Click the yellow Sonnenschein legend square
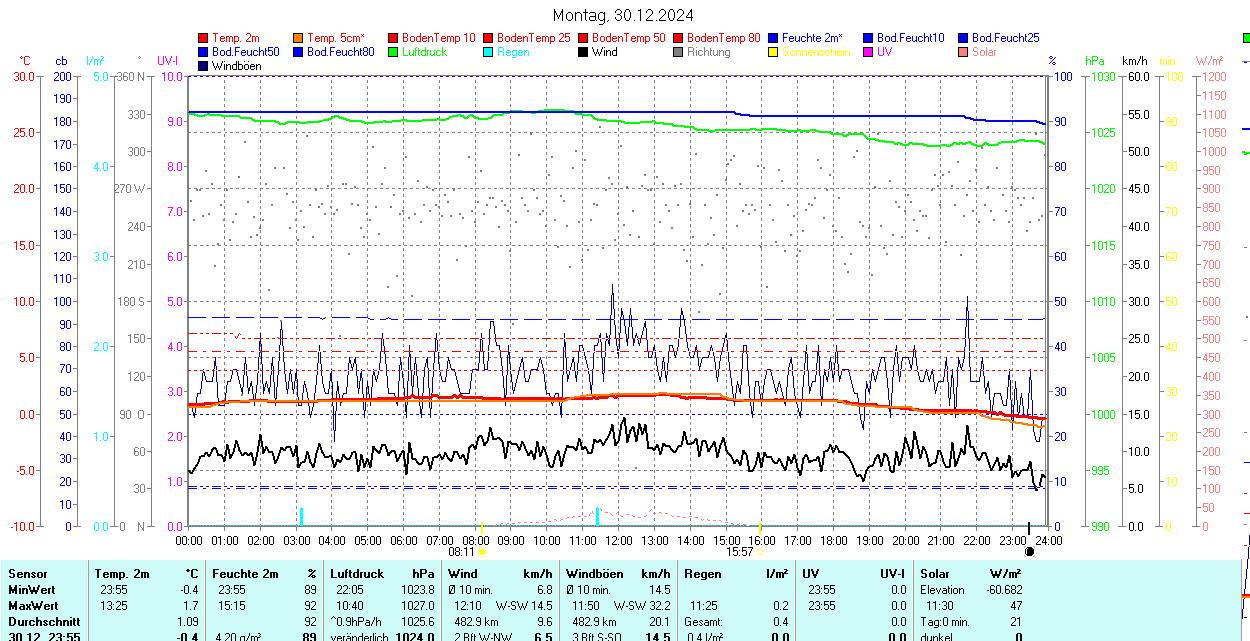 [x=773, y=52]
